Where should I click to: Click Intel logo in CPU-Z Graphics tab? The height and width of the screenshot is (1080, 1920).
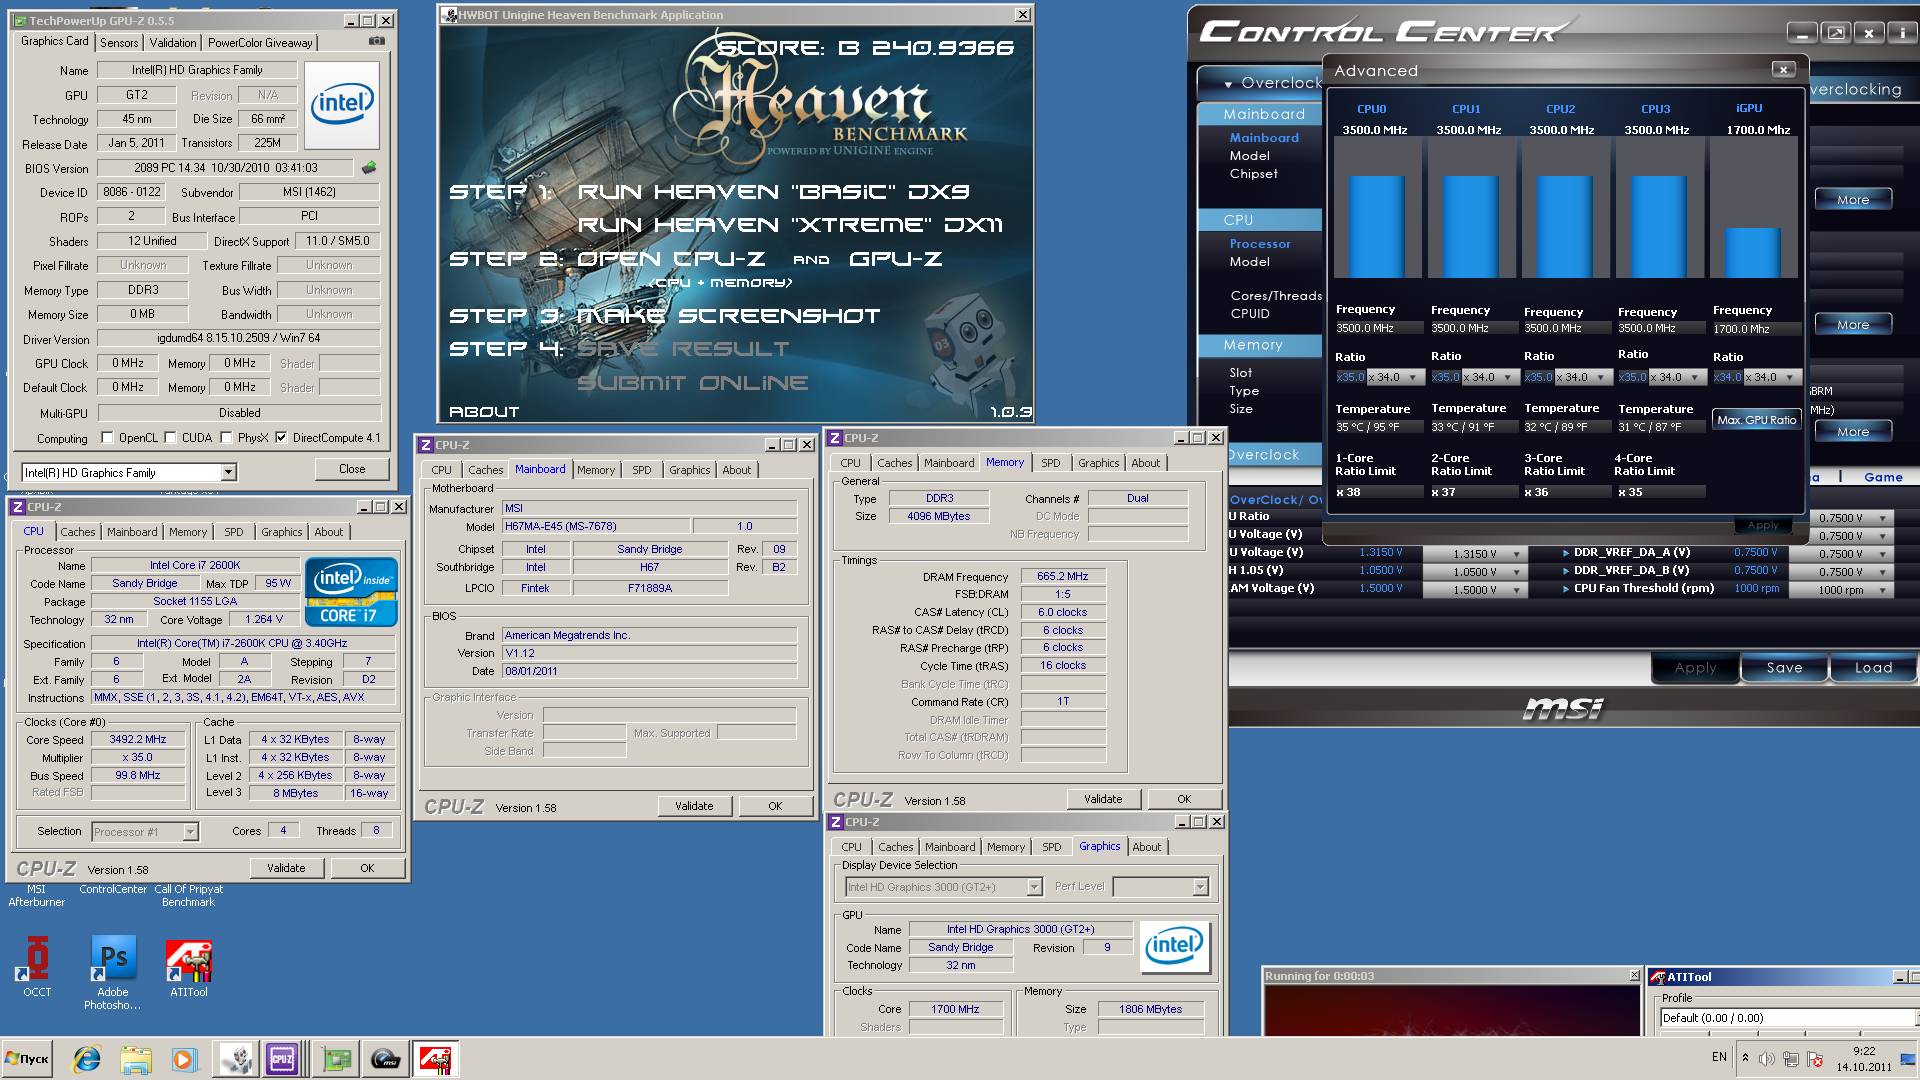pyautogui.click(x=1175, y=946)
